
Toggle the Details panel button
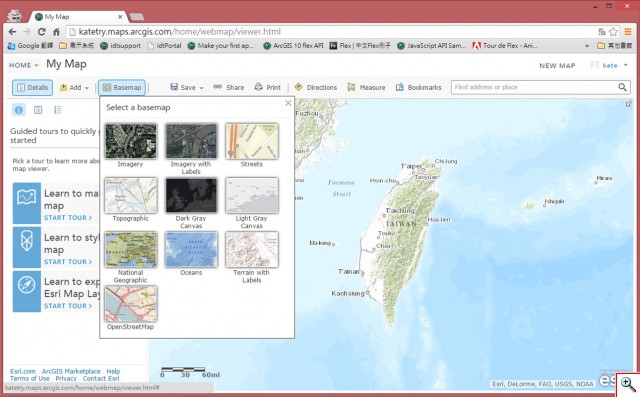click(x=32, y=87)
